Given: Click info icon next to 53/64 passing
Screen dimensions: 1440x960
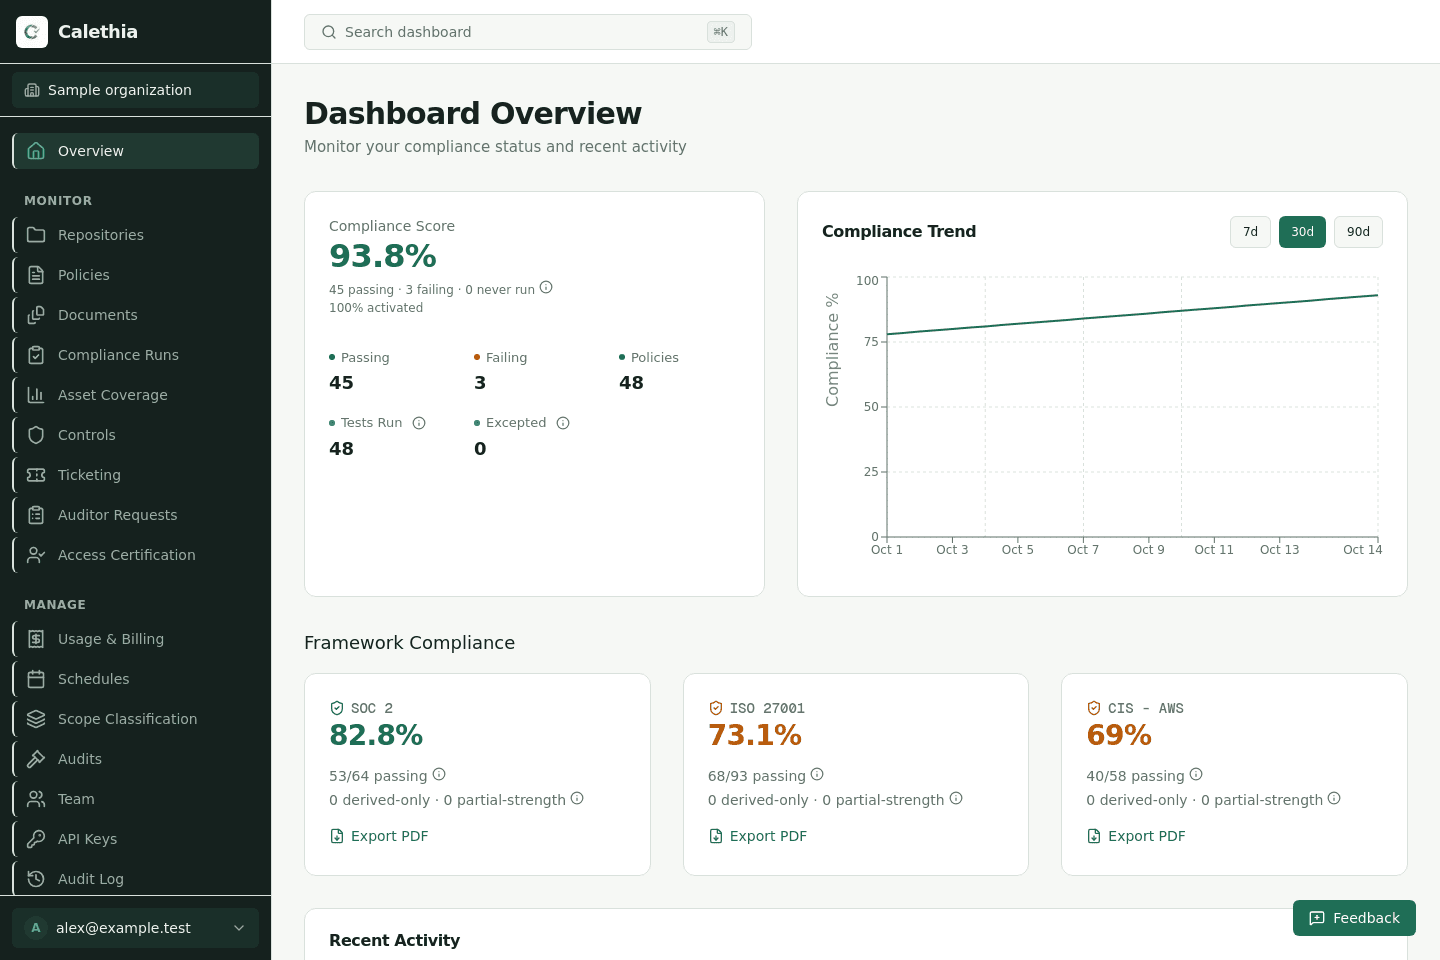Looking at the screenshot, I should (x=439, y=774).
